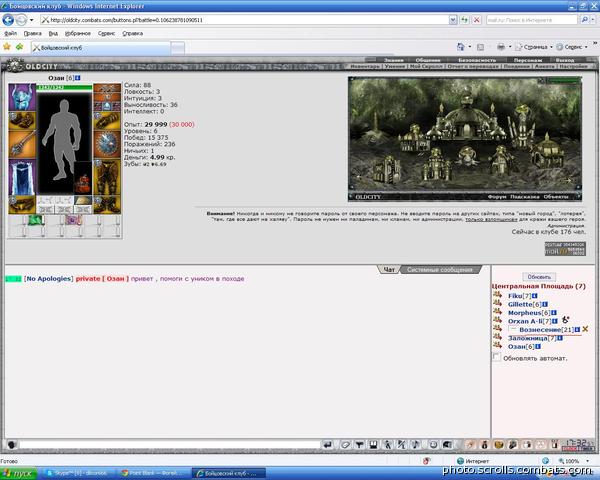The image size is (600, 480).
Task: Click the round shield slot
Action: tap(107, 144)
